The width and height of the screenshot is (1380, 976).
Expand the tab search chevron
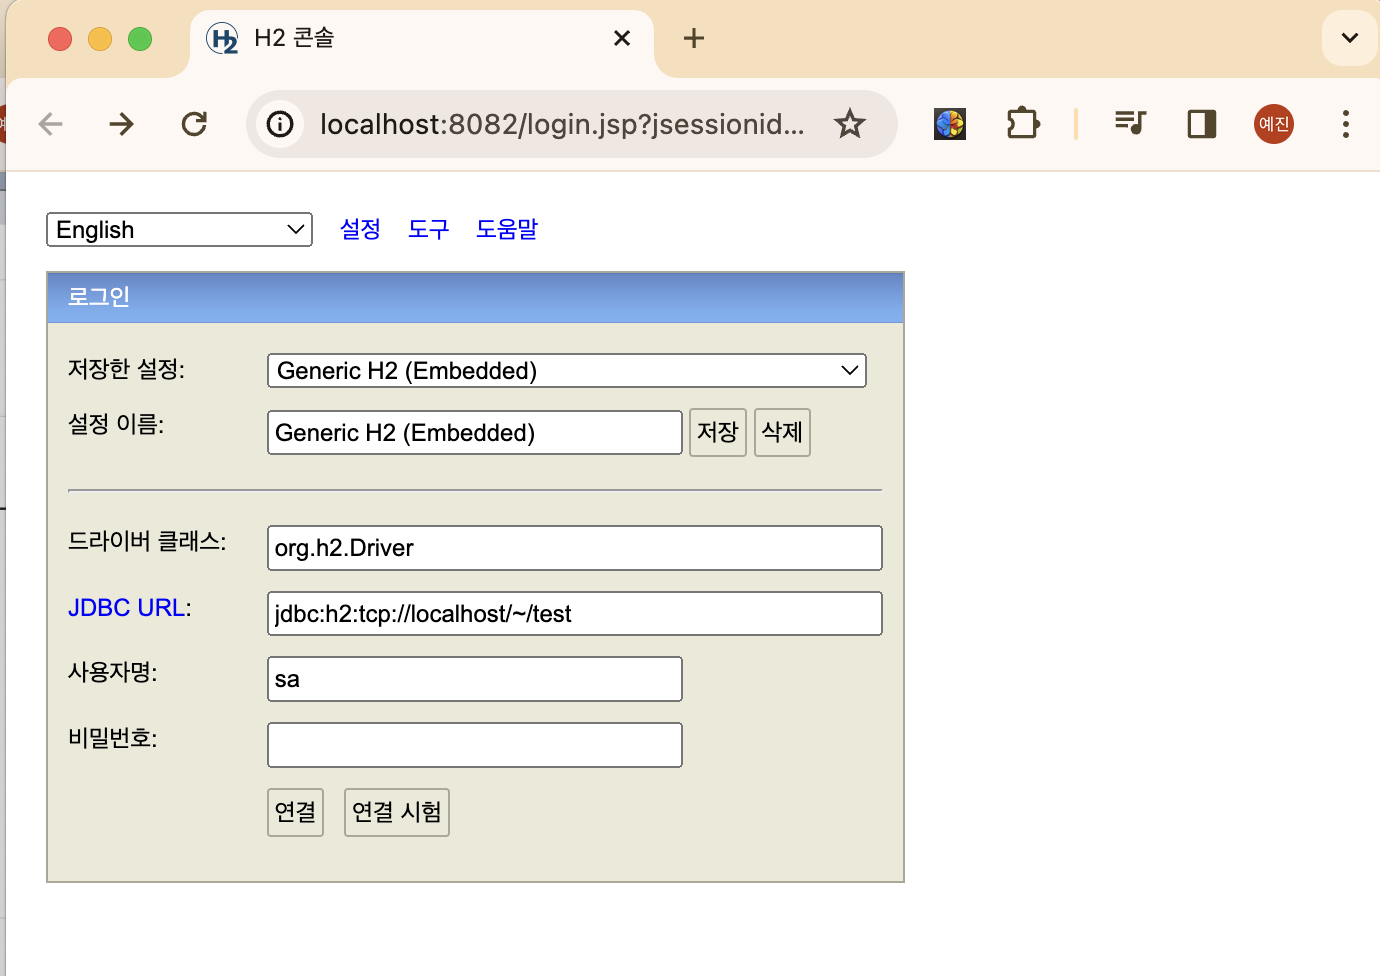point(1350,38)
